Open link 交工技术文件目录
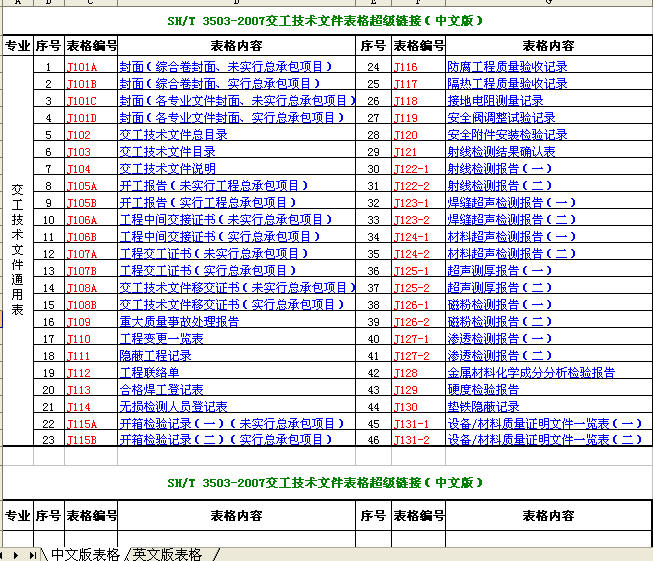 tap(167, 152)
